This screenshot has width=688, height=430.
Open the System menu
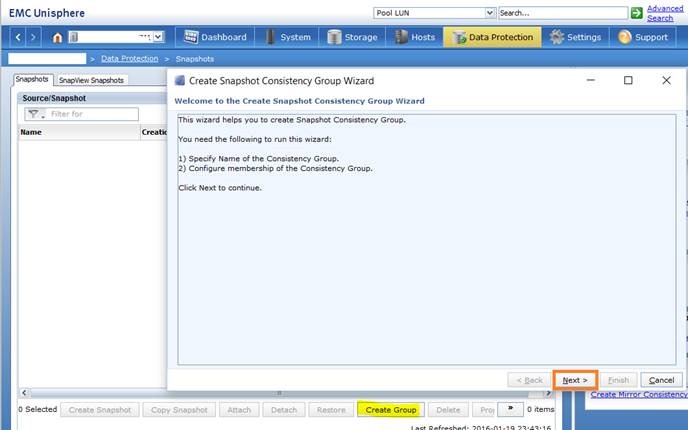287,37
